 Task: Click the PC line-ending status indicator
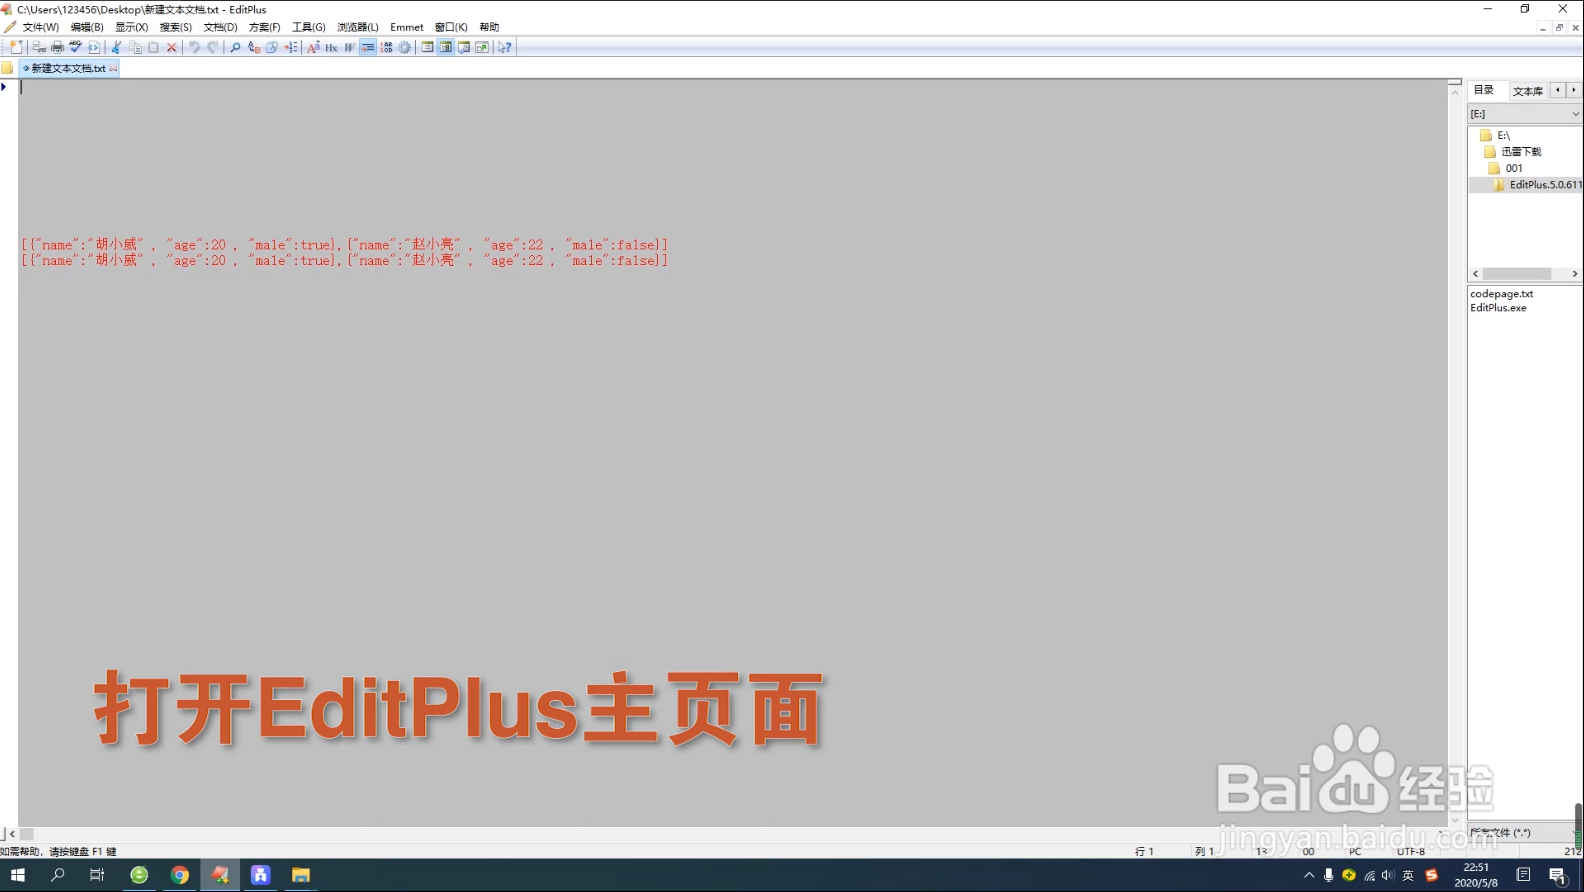coord(1355,852)
